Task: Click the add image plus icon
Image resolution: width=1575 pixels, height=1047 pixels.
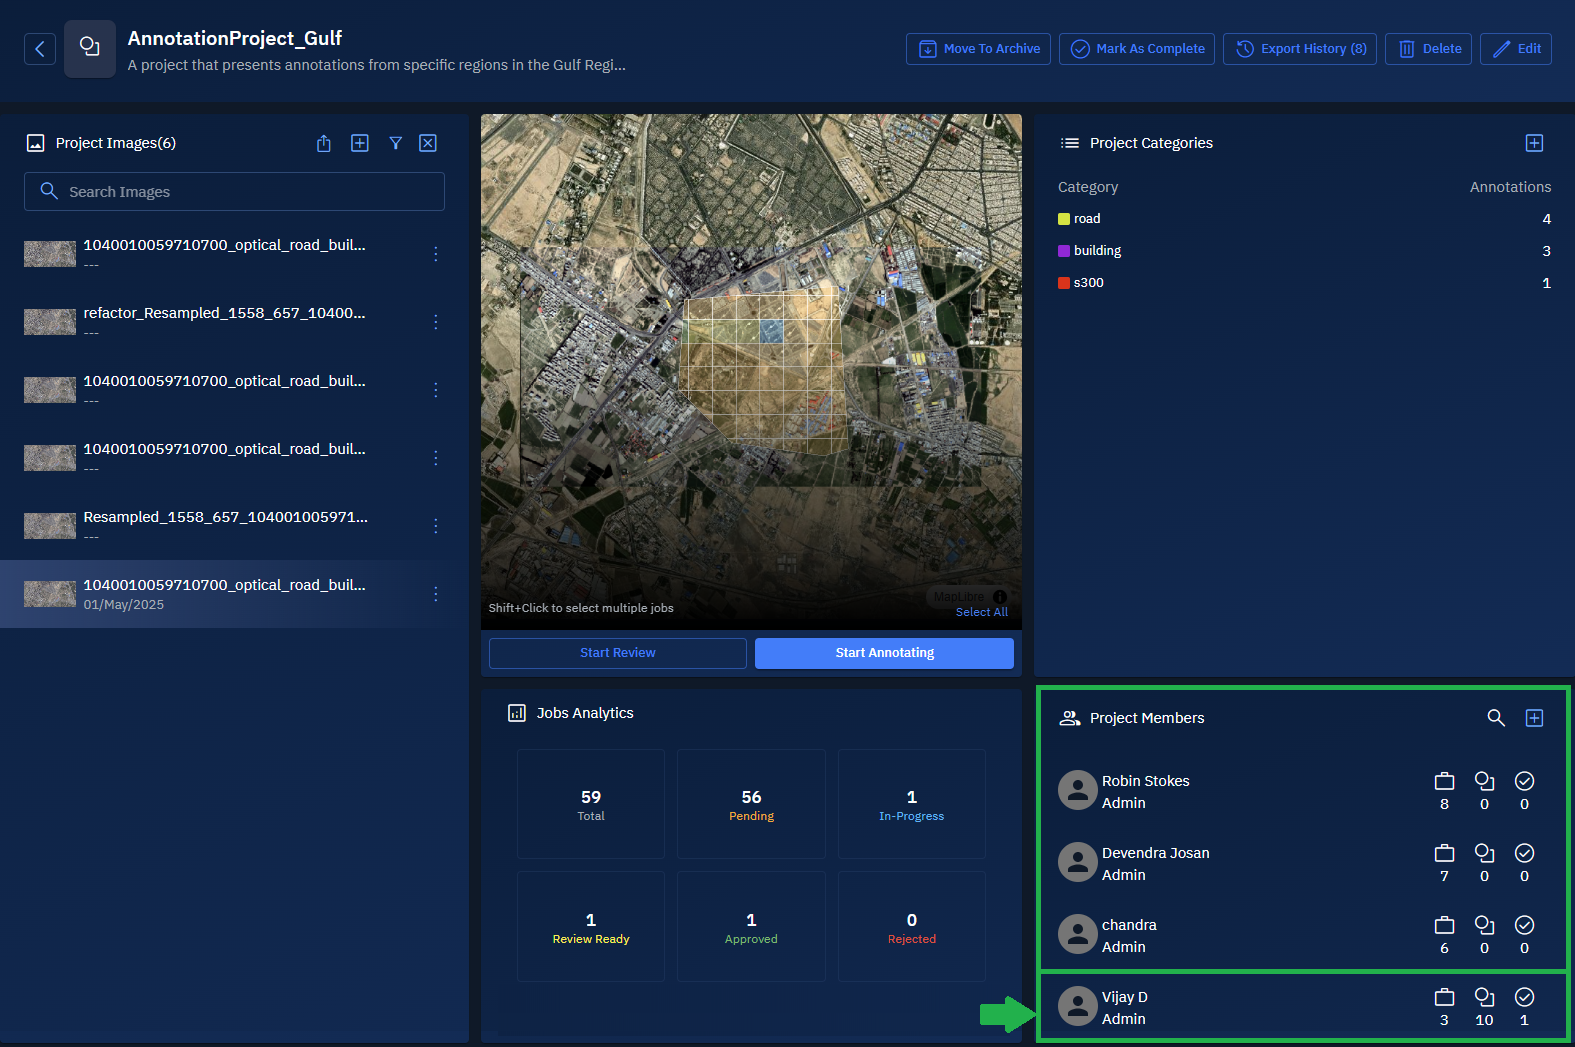Action: [x=360, y=143]
